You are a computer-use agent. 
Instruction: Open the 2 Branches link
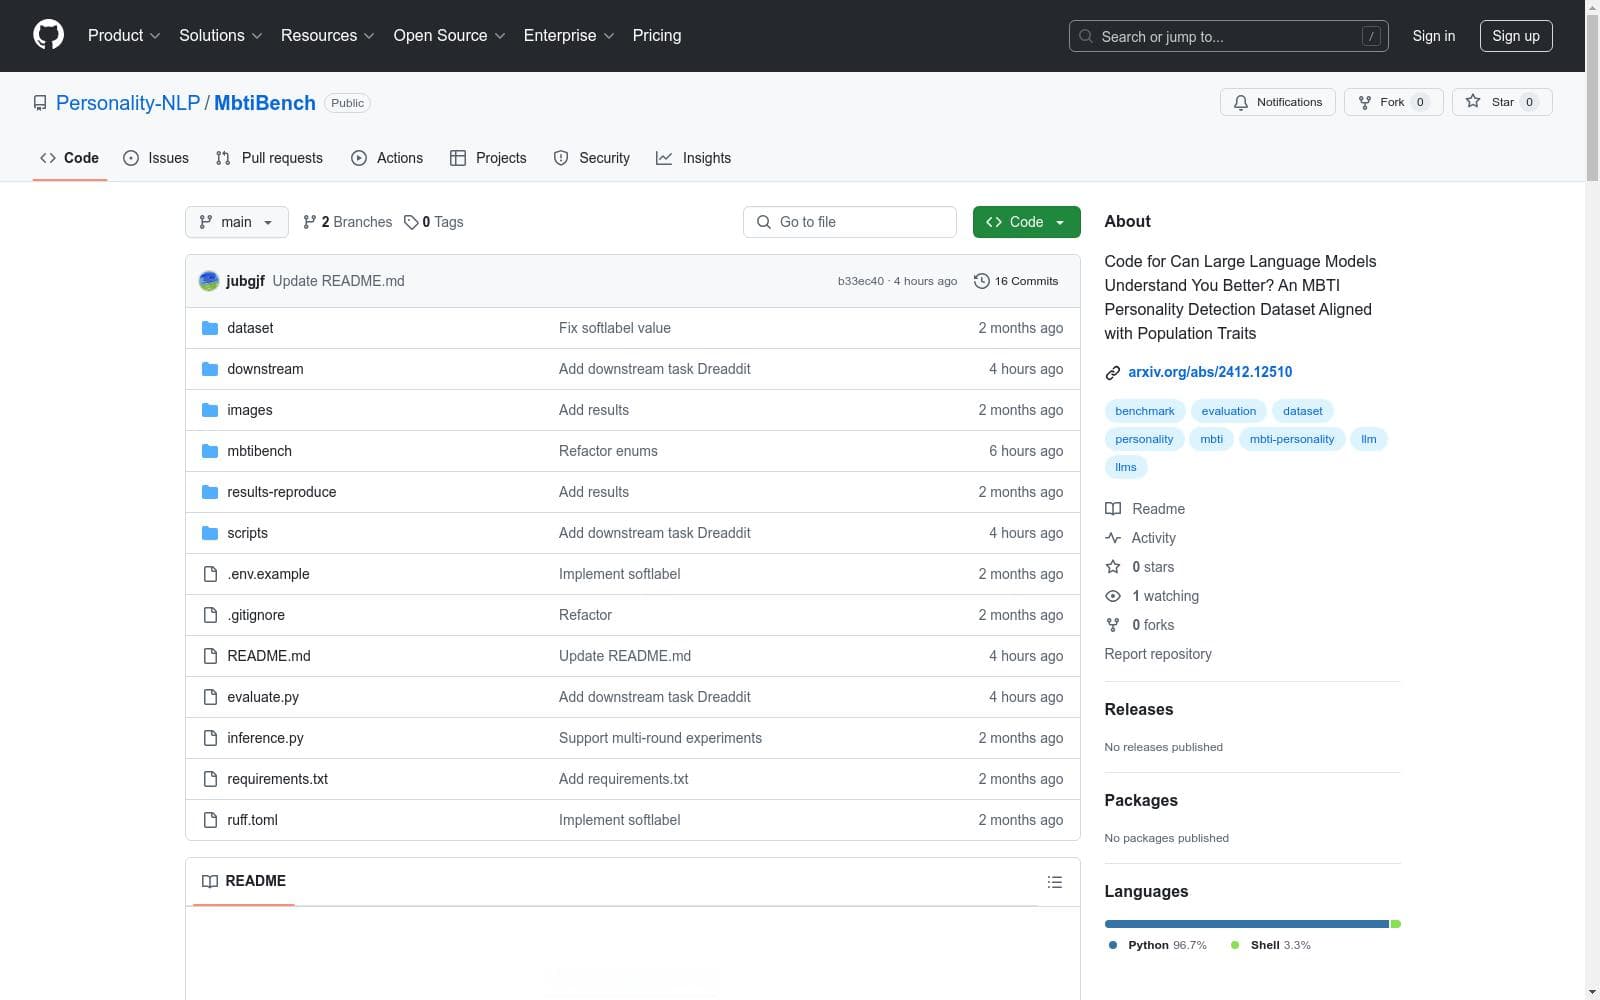point(348,222)
